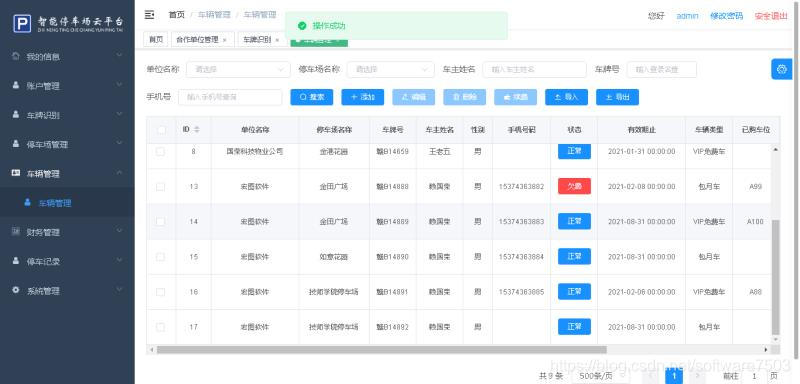
Task: Open the 500条/页 page size dropdown
Action: click(600, 376)
